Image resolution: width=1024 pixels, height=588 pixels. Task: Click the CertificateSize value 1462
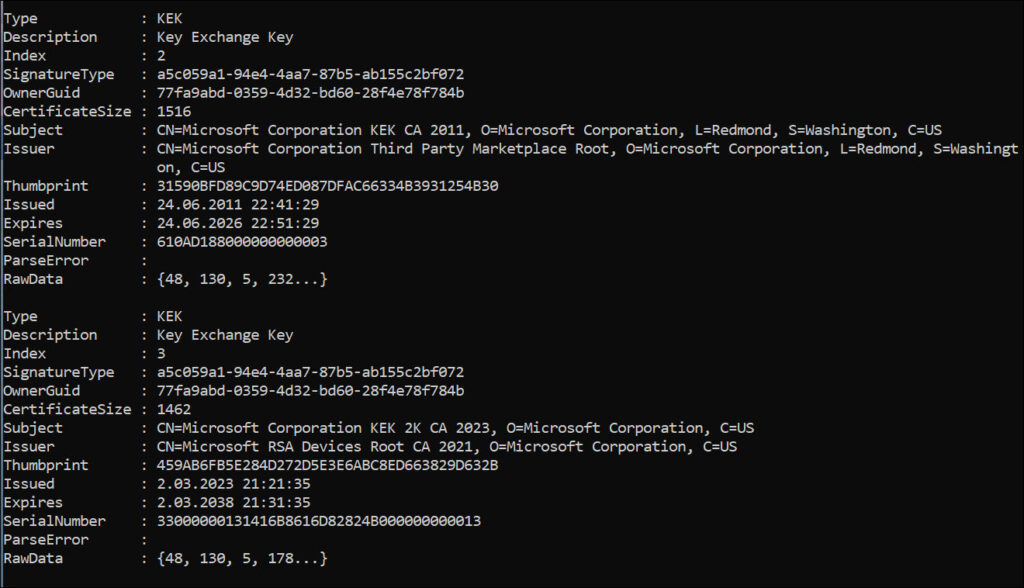[x=175, y=409]
